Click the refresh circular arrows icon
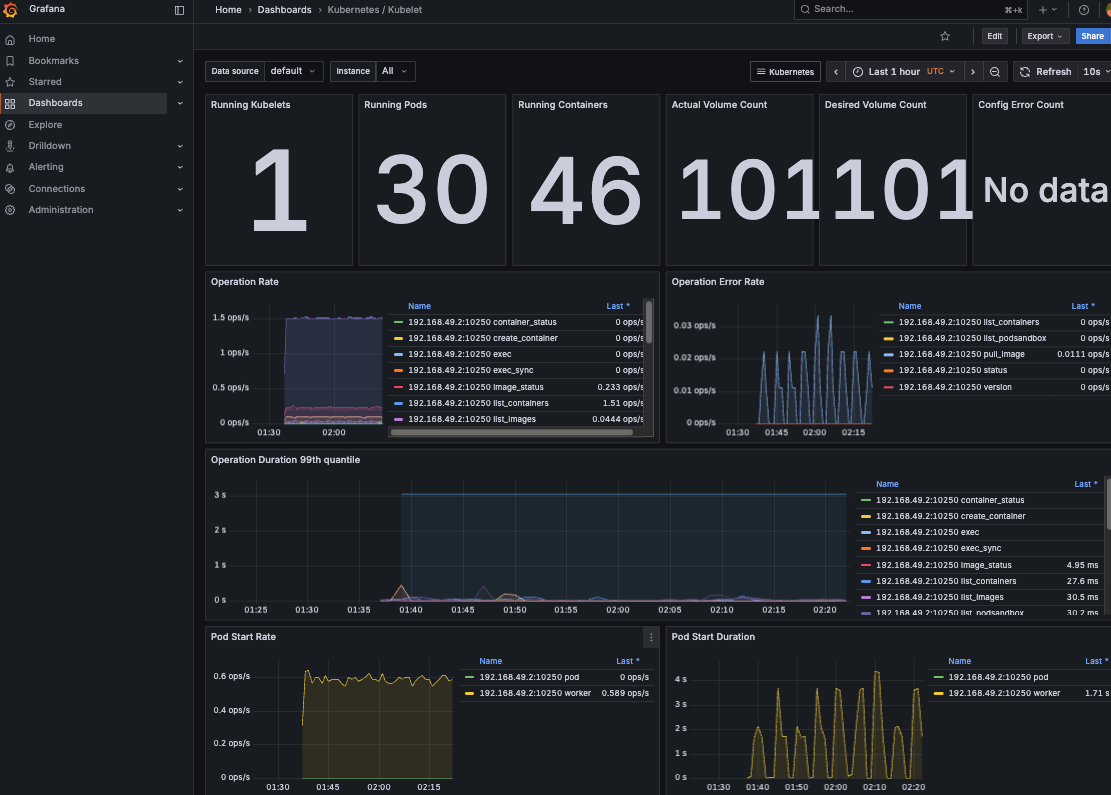Viewport: 1111px width, 795px height. [x=1025, y=72]
